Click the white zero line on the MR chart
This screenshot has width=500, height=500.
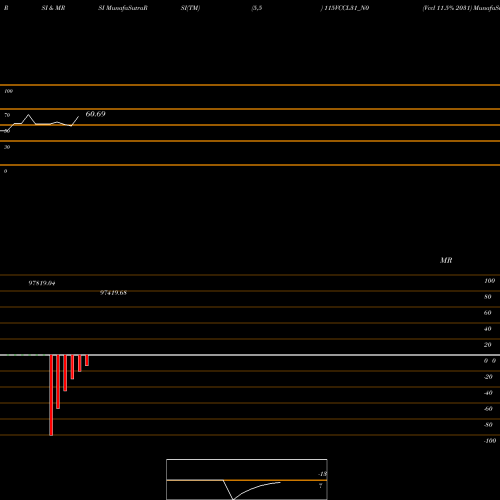click(x=250, y=355)
